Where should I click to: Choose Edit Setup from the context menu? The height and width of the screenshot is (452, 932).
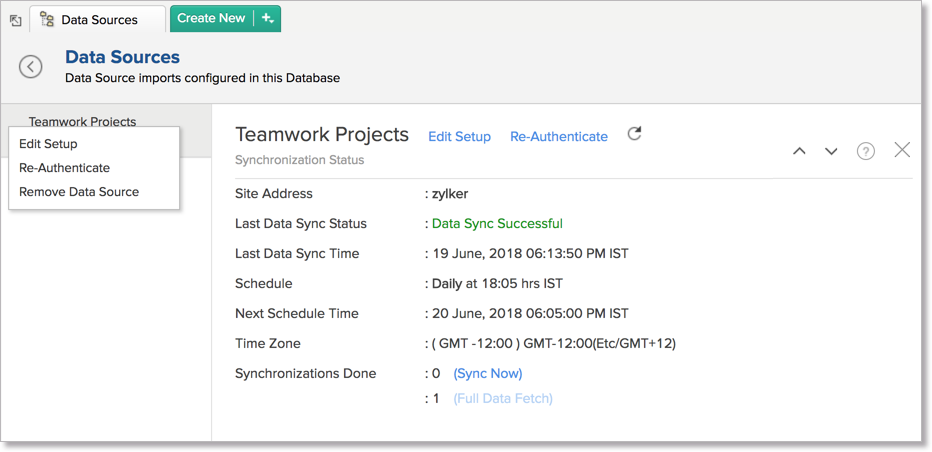pos(48,144)
